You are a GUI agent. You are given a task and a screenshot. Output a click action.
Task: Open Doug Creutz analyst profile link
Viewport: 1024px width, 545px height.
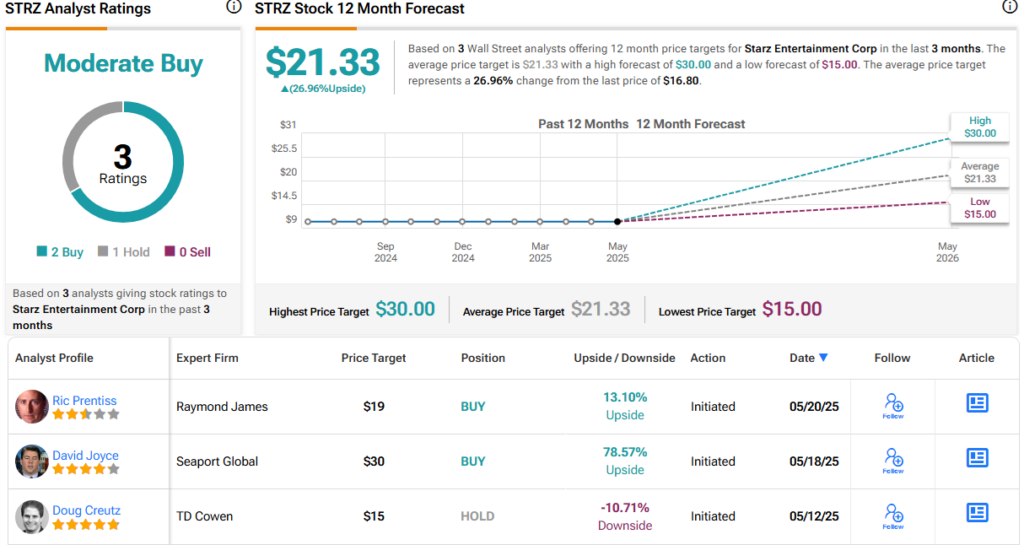point(86,510)
